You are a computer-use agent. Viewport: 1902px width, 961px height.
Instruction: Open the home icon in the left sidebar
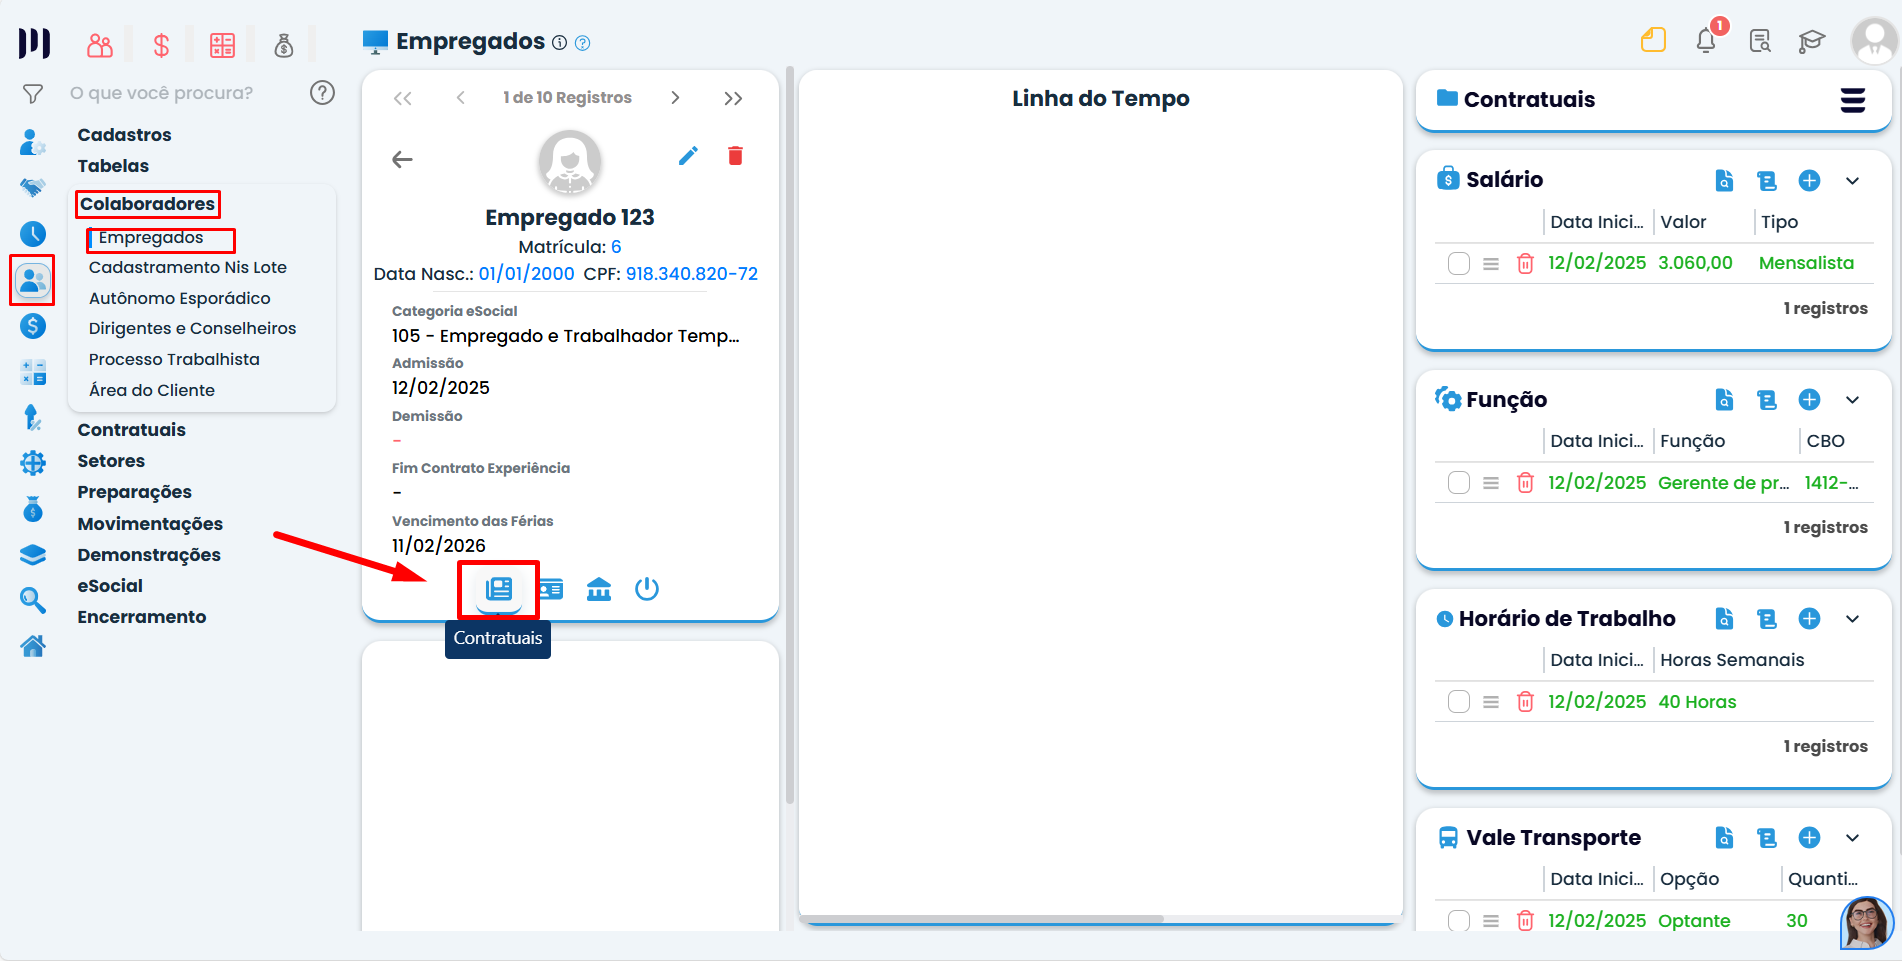pos(33,646)
